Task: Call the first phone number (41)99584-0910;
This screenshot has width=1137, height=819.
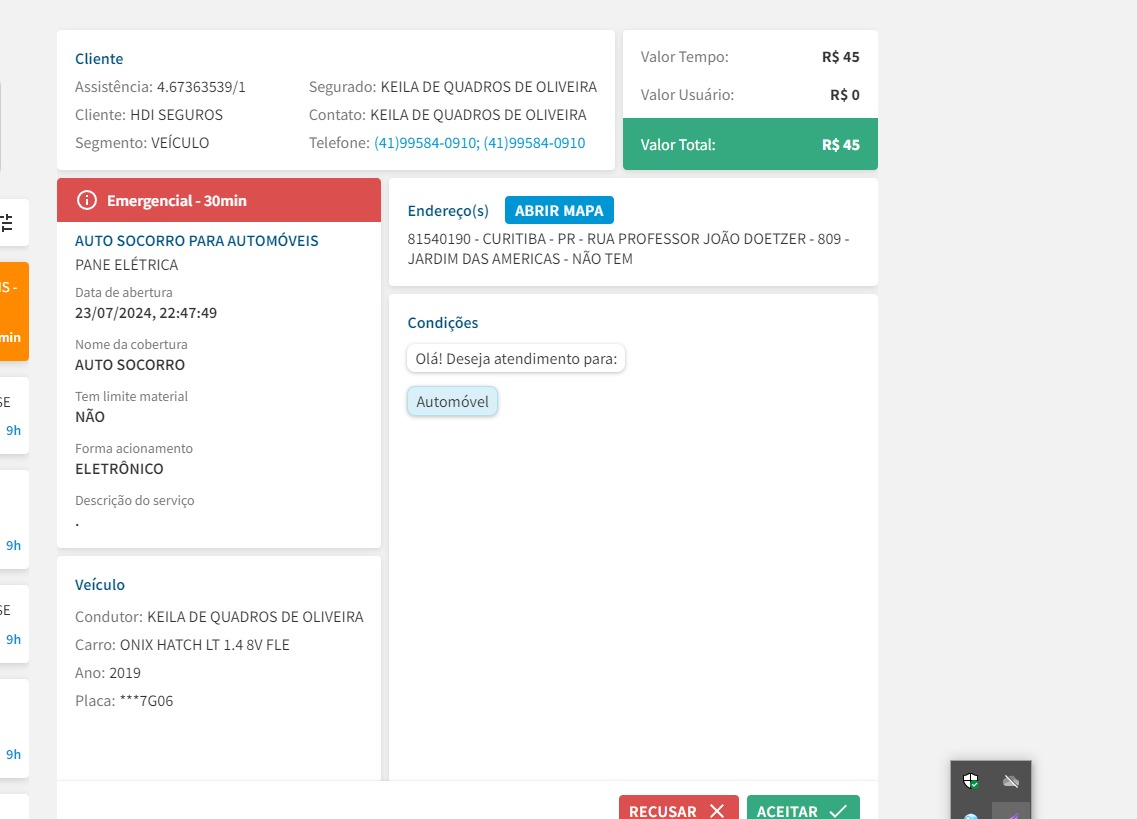Action: point(427,143)
